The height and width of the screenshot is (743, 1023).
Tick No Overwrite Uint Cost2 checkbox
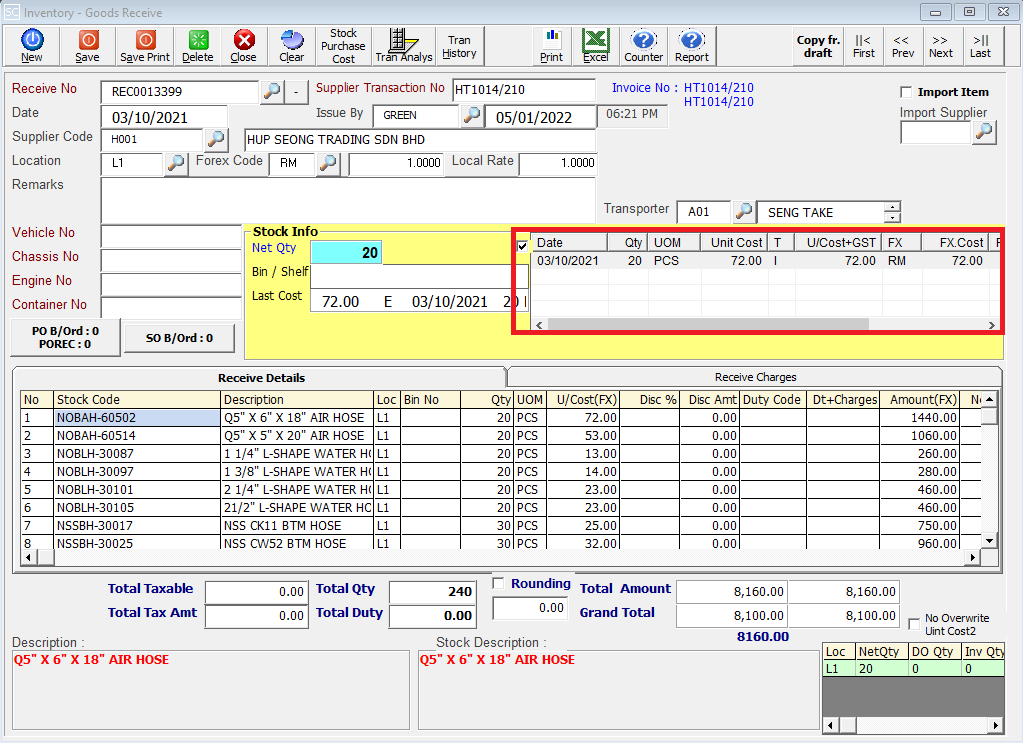pyautogui.click(x=915, y=624)
